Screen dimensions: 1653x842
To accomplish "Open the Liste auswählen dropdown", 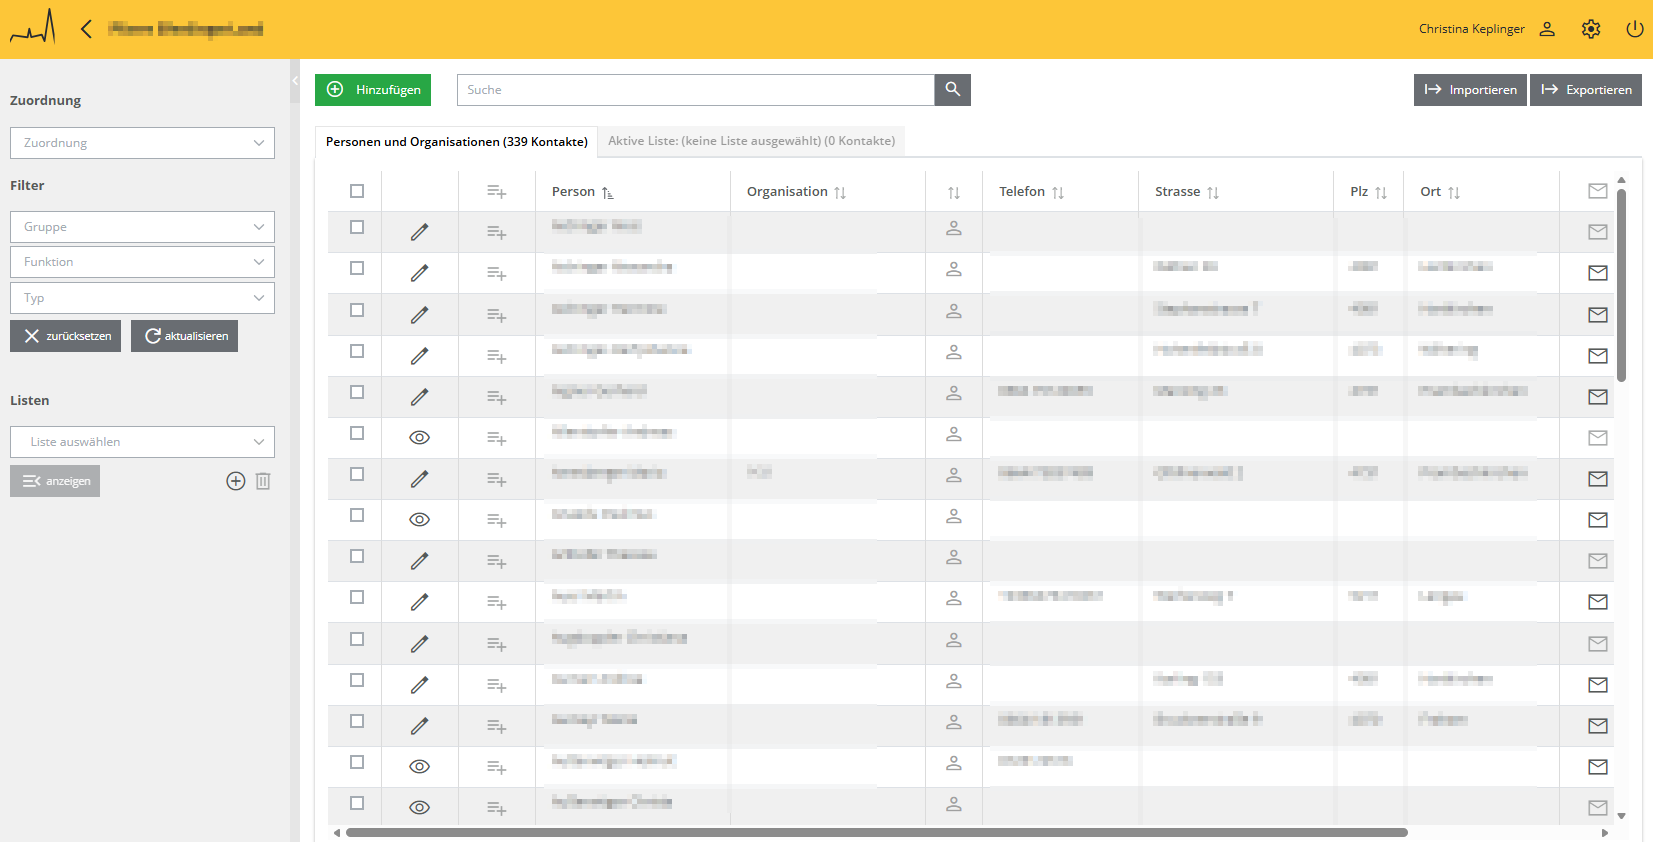I will [142, 442].
